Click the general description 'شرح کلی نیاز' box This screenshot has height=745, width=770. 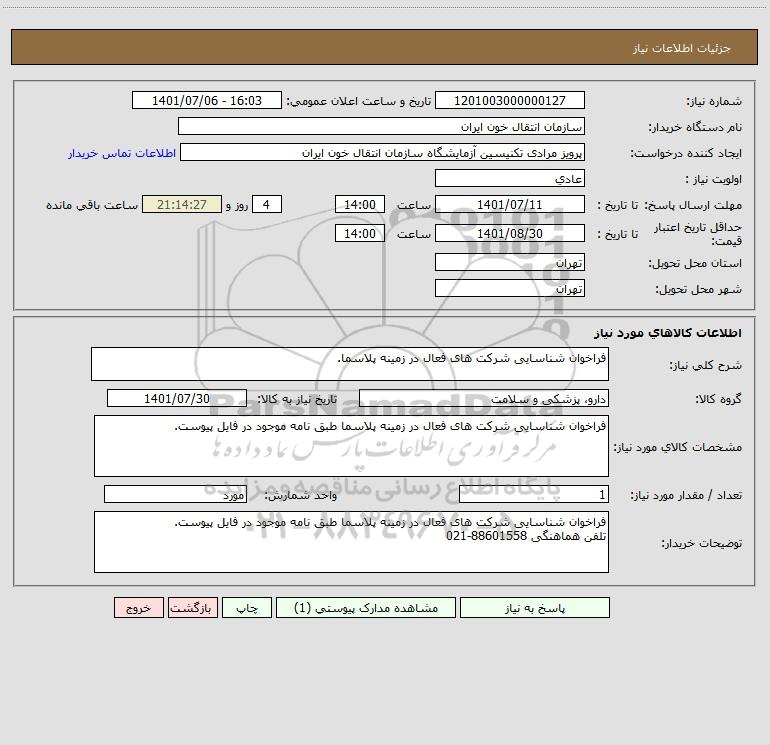[x=350, y=364]
